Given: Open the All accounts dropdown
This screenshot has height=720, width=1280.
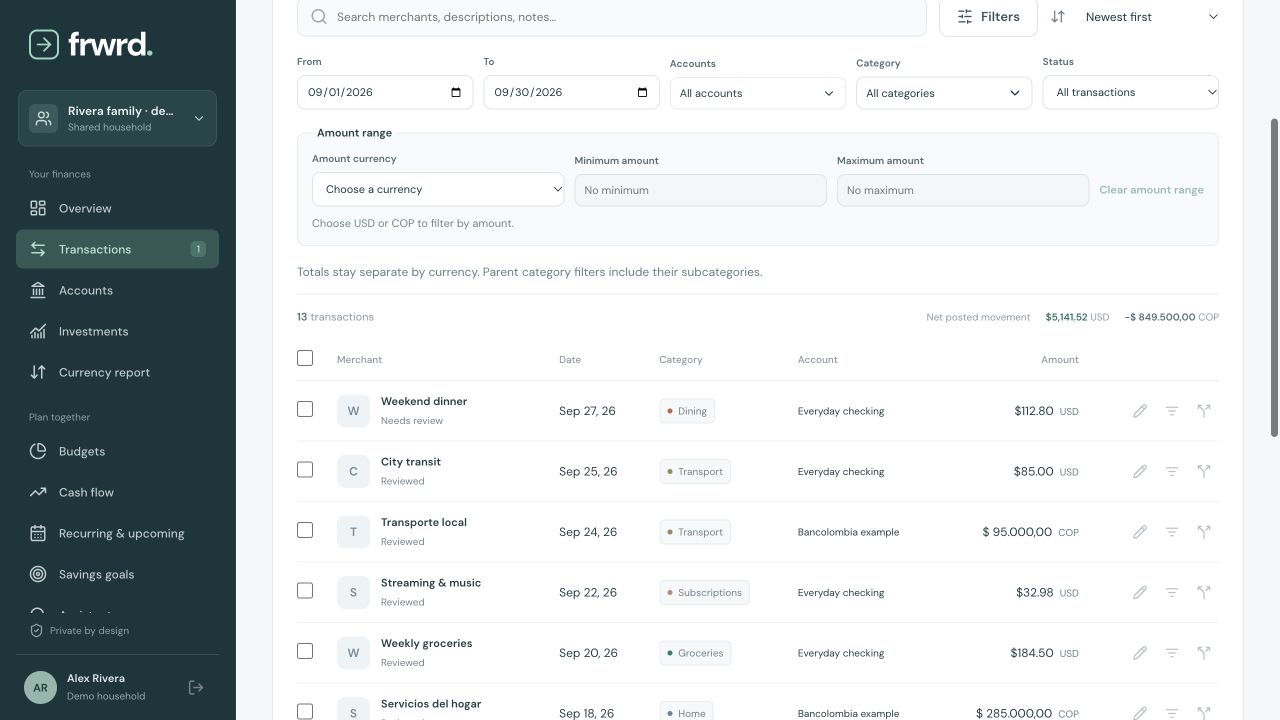Looking at the screenshot, I should pos(757,93).
